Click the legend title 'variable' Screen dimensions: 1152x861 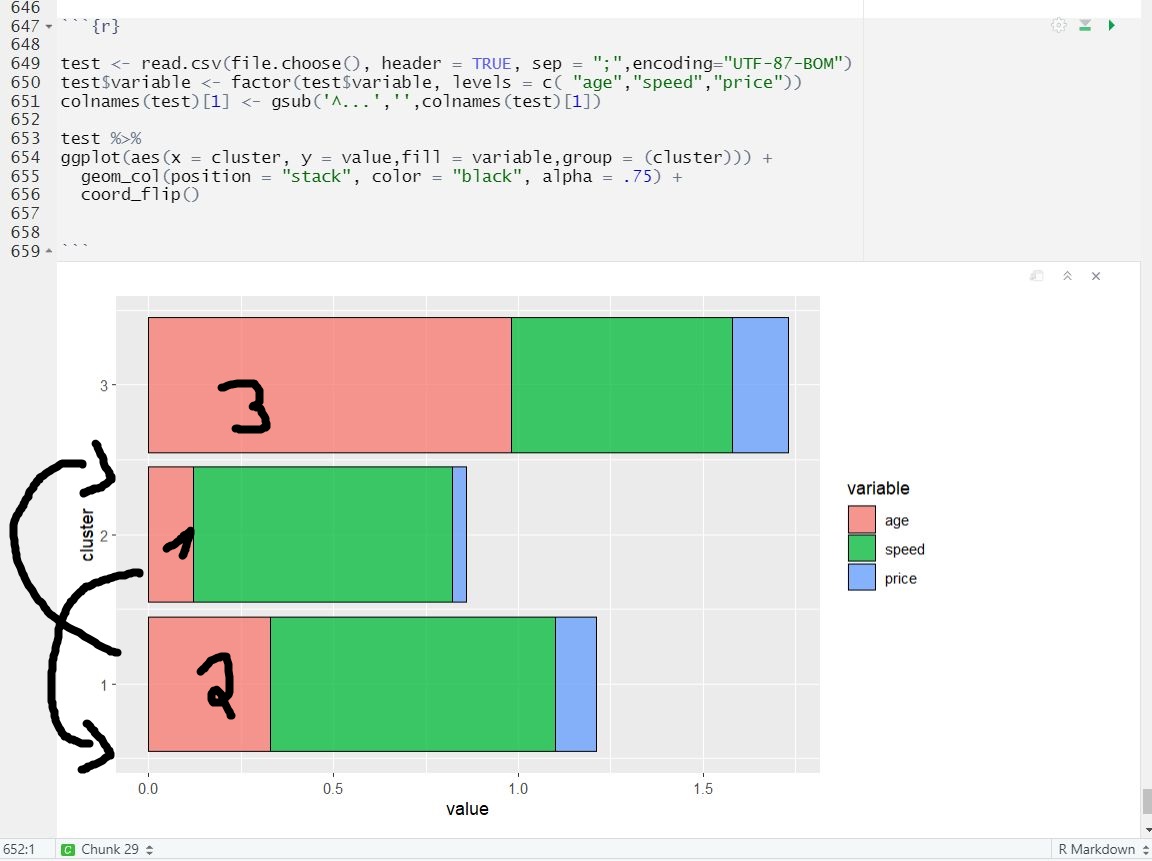[878, 489]
